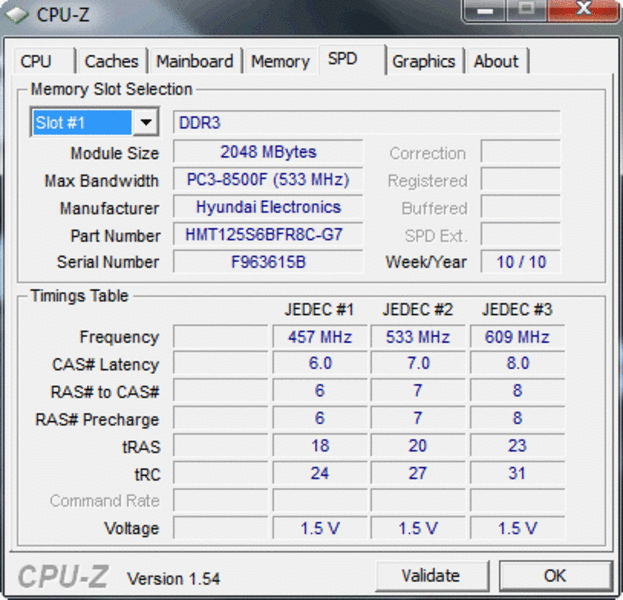Image resolution: width=623 pixels, height=600 pixels.
Task: Click the 2048 MBytes module size value
Action: [268, 152]
